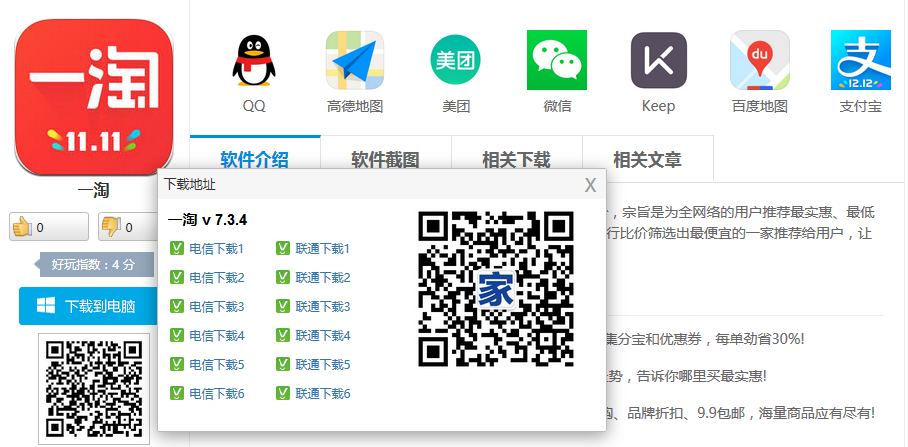Click the 下载到电脑 button
This screenshot has width=908, height=447.
(89, 306)
